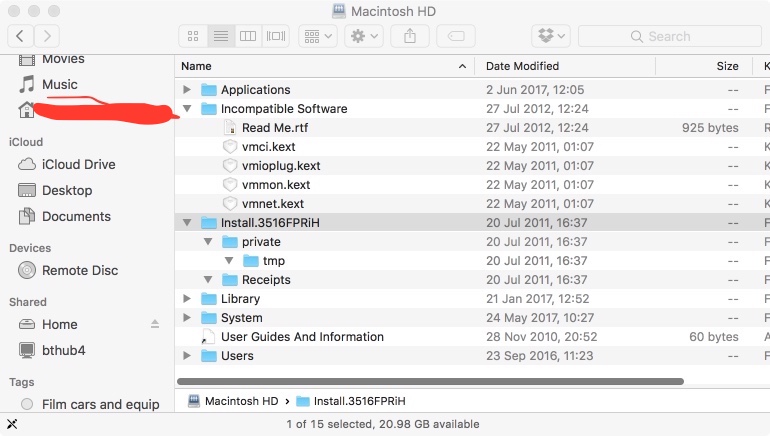Viewport: 770px width, 436px height.
Task: Switch to icon view
Action: 193,36
